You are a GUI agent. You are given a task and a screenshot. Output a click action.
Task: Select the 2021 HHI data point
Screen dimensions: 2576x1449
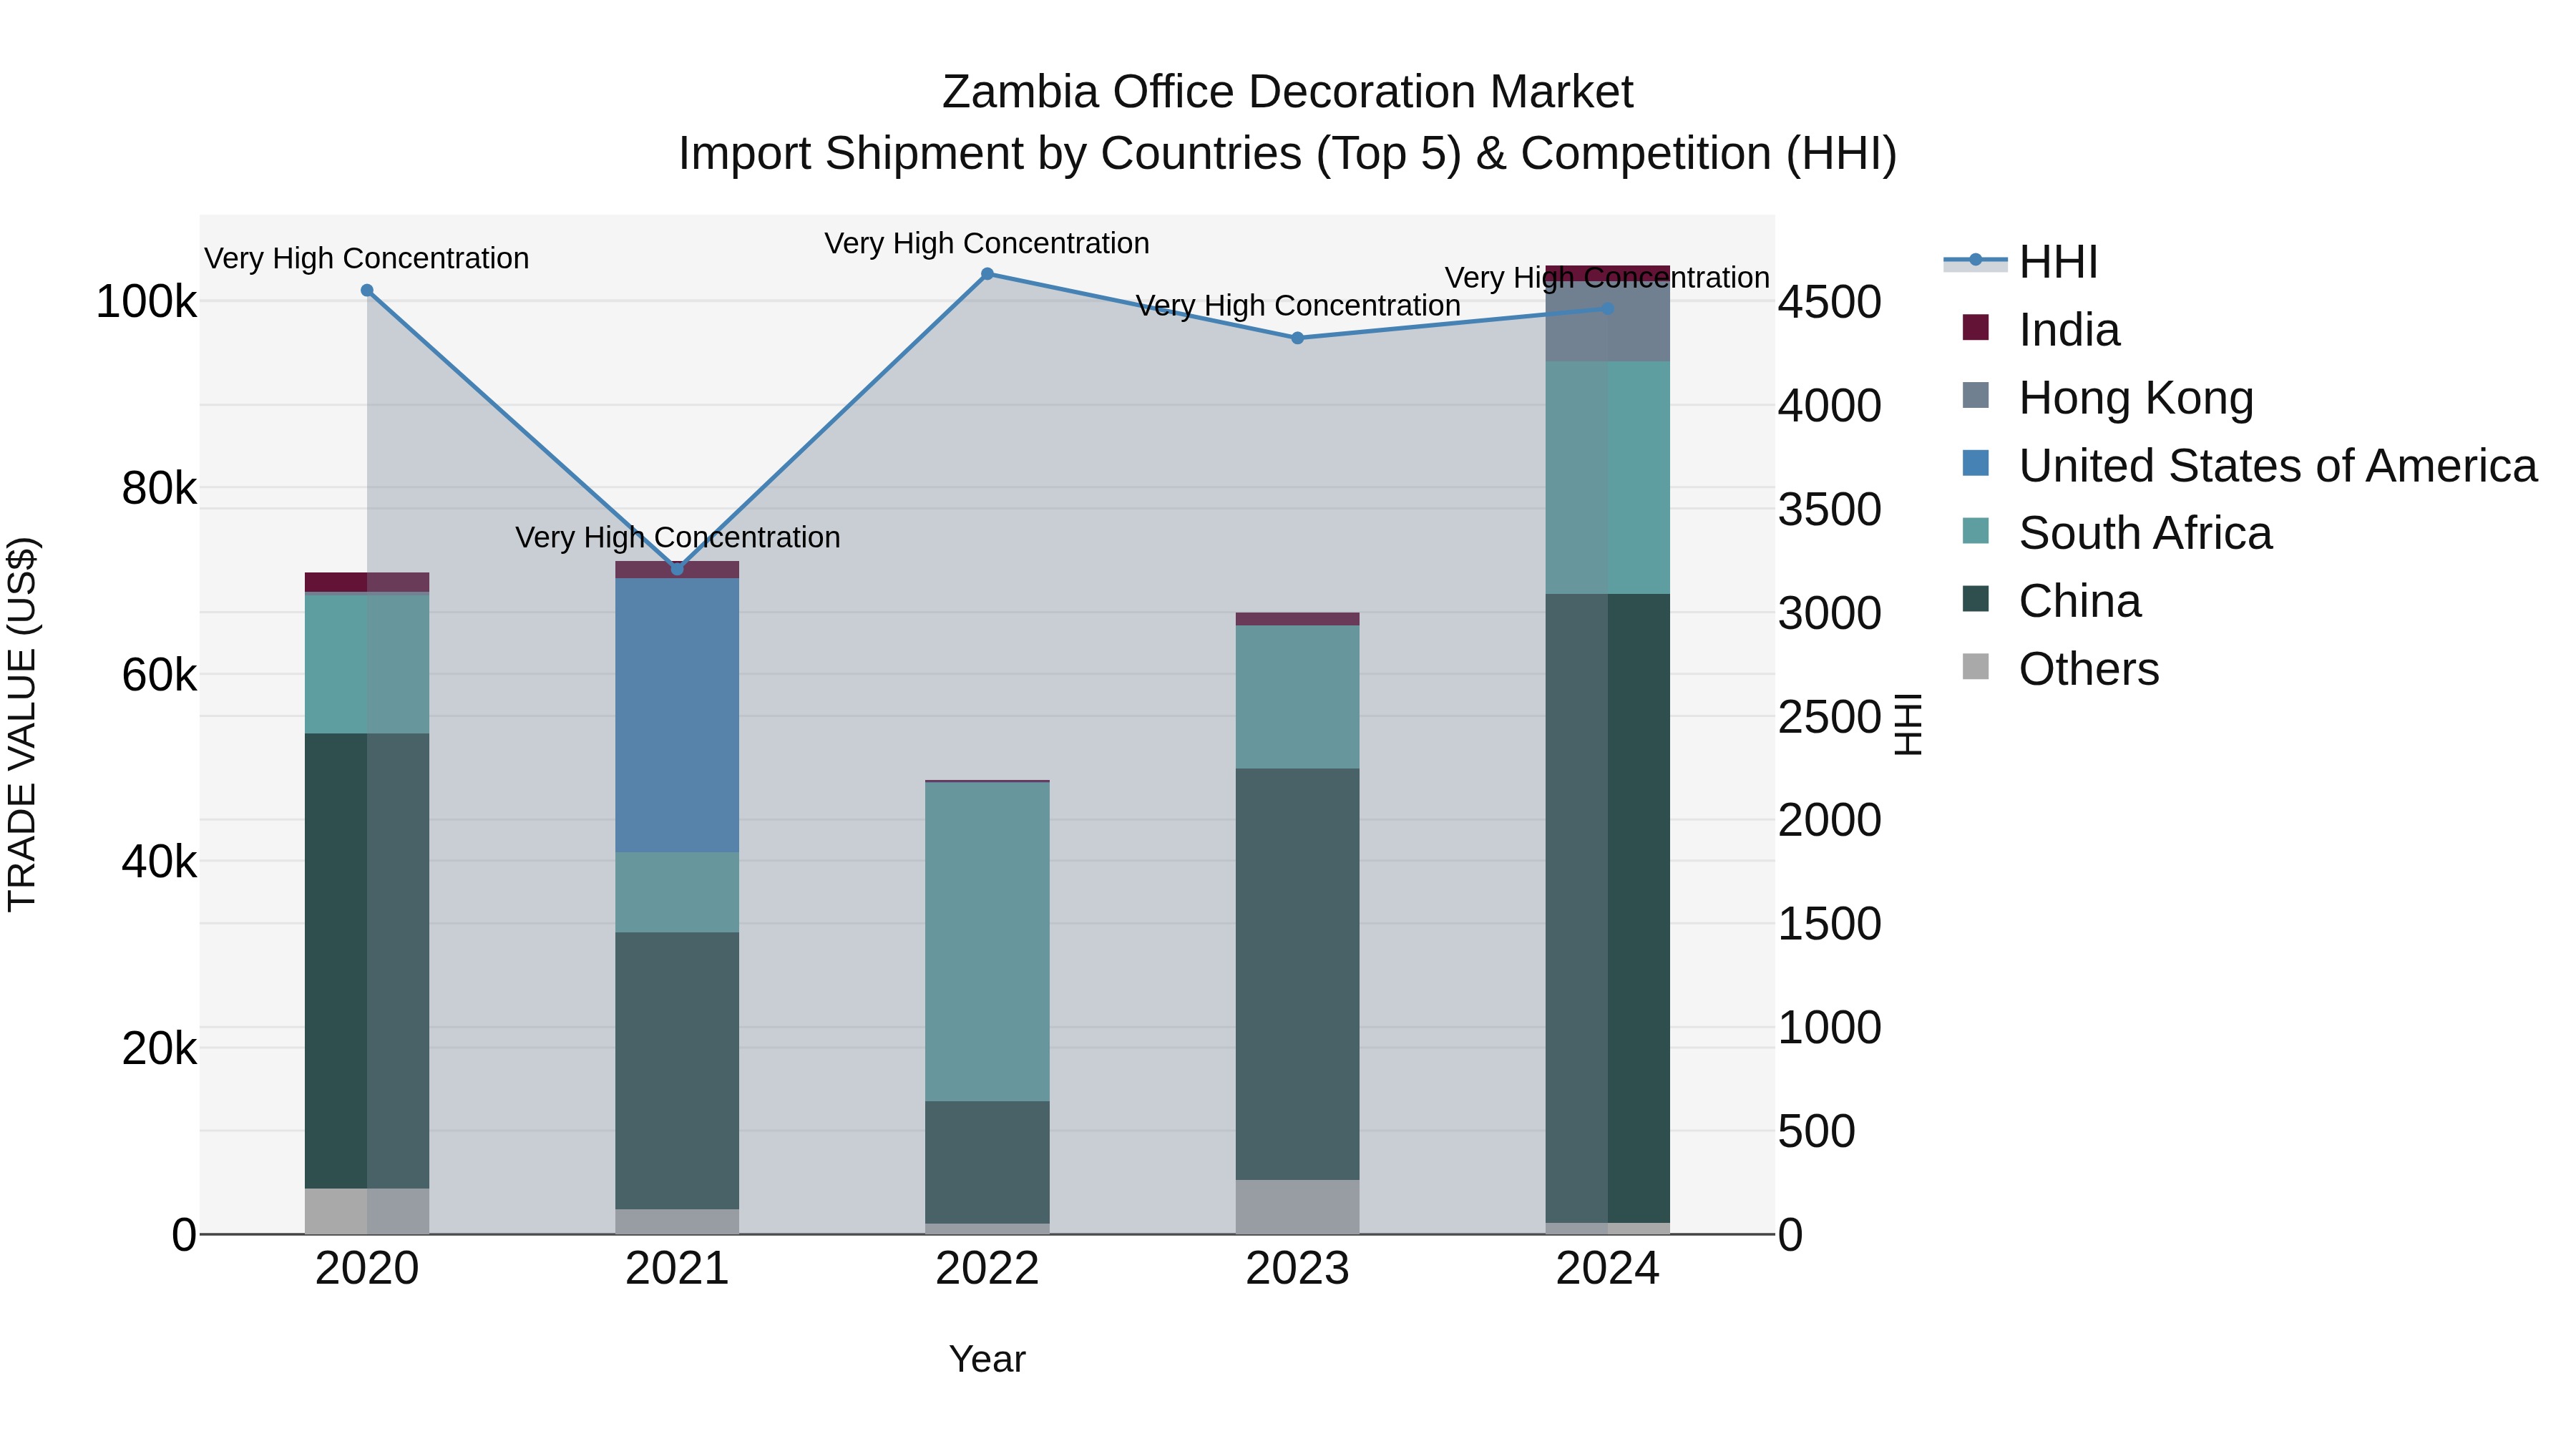point(677,568)
